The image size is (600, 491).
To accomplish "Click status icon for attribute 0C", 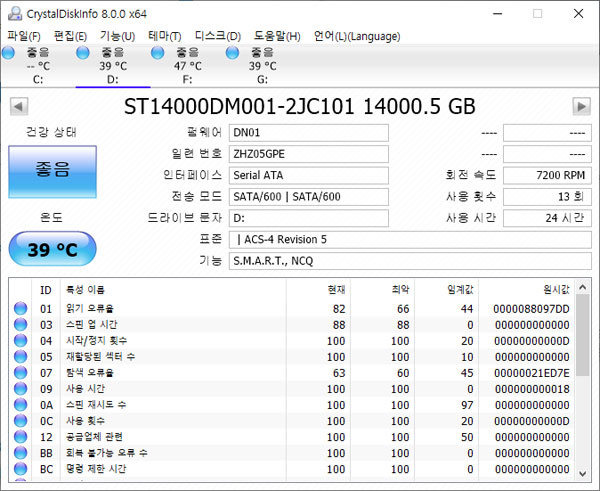I will pos(21,421).
